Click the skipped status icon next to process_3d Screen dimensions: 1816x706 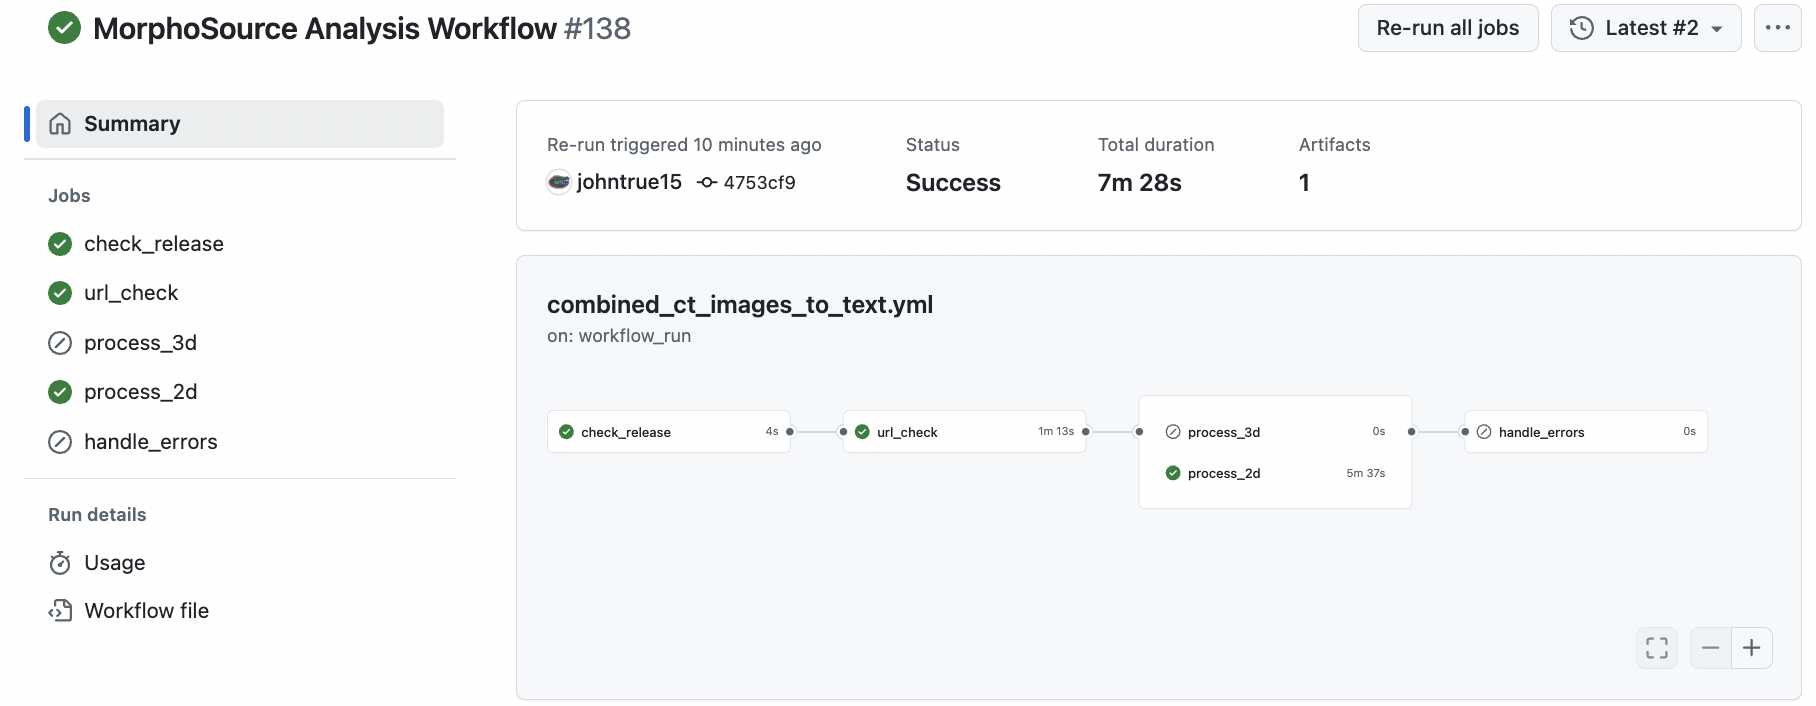59,342
